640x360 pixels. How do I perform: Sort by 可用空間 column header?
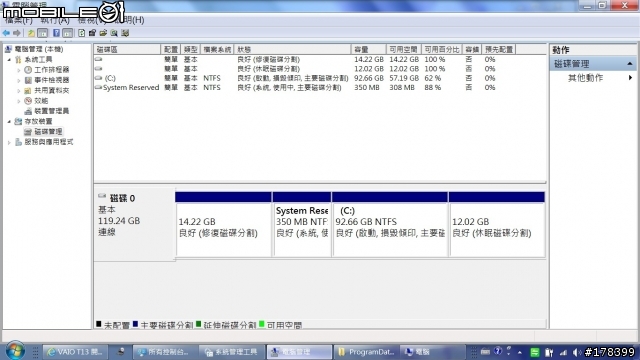pos(403,49)
